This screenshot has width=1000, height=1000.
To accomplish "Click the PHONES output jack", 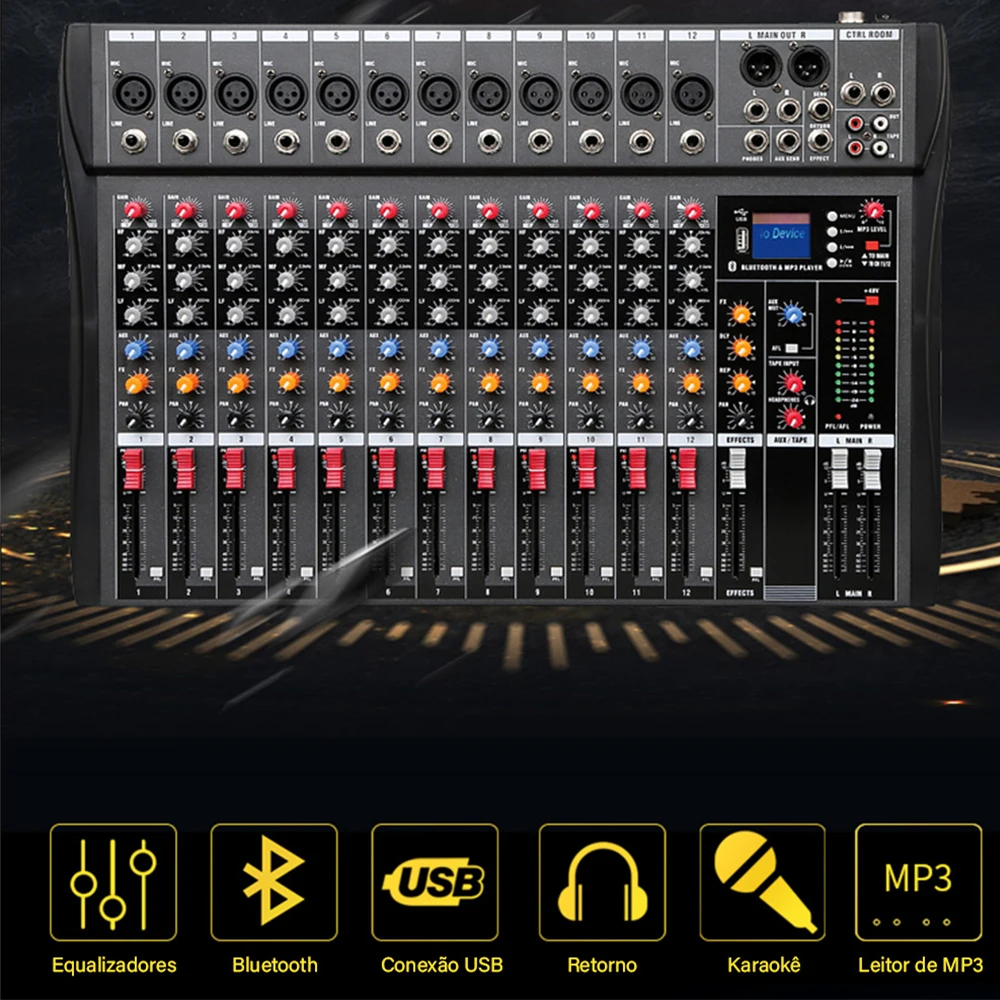I will (755, 141).
